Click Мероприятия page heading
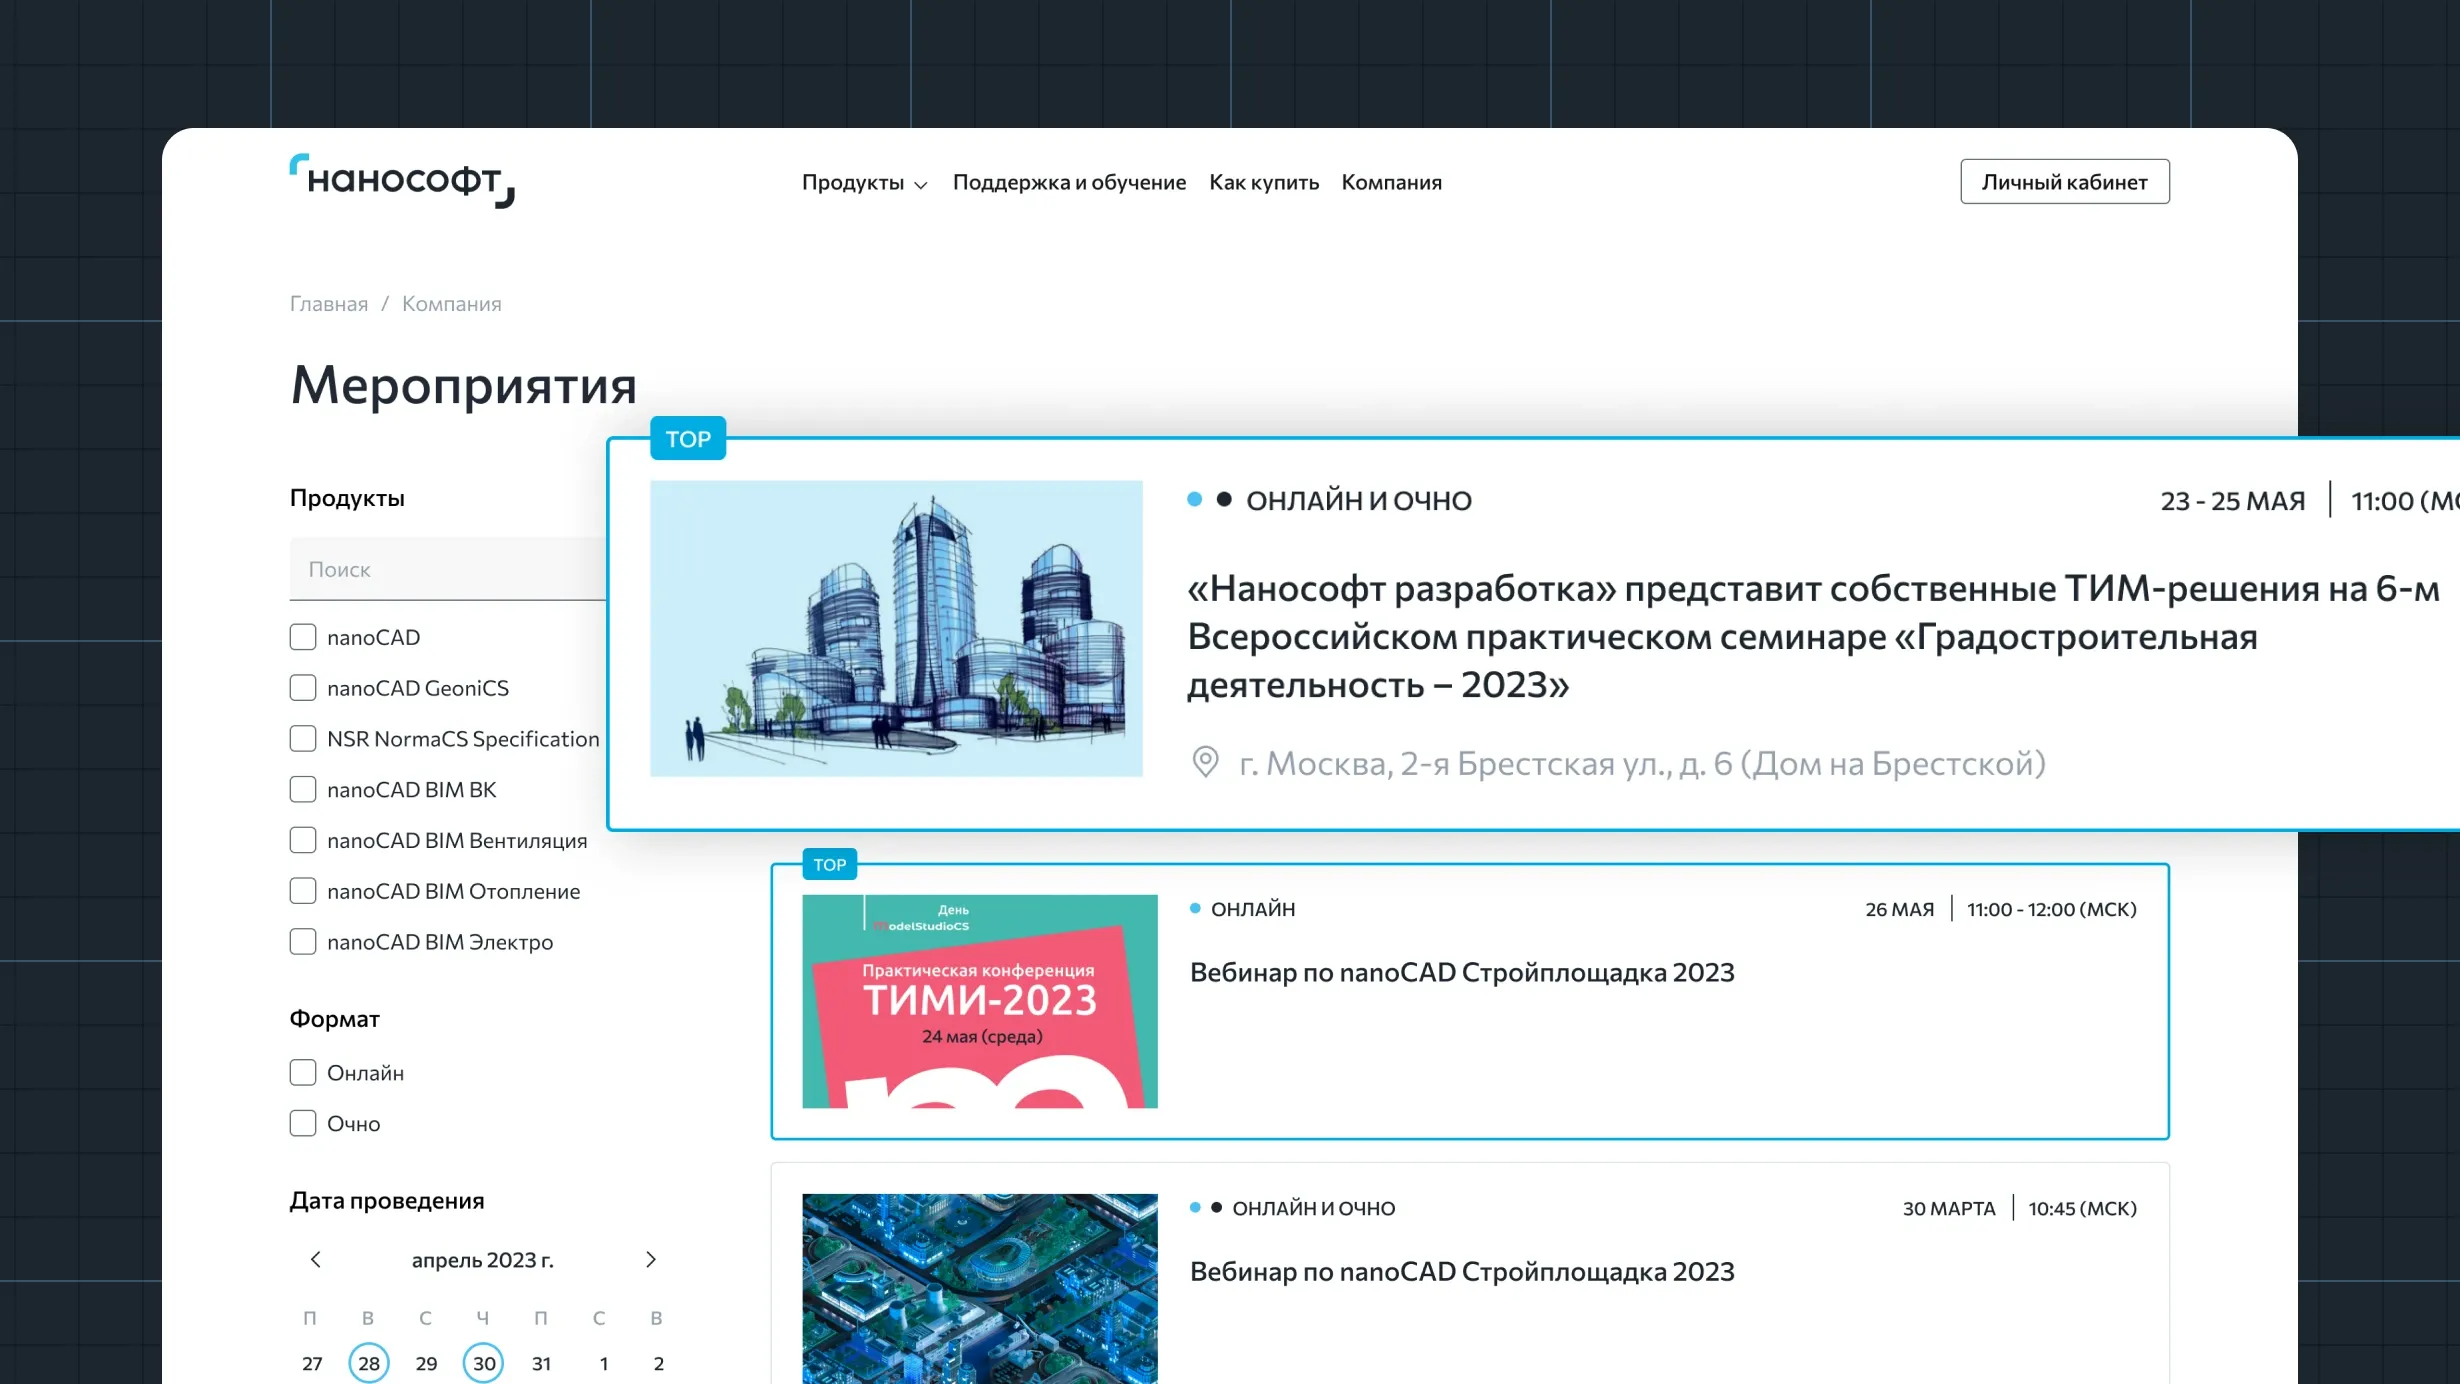 pyautogui.click(x=463, y=385)
